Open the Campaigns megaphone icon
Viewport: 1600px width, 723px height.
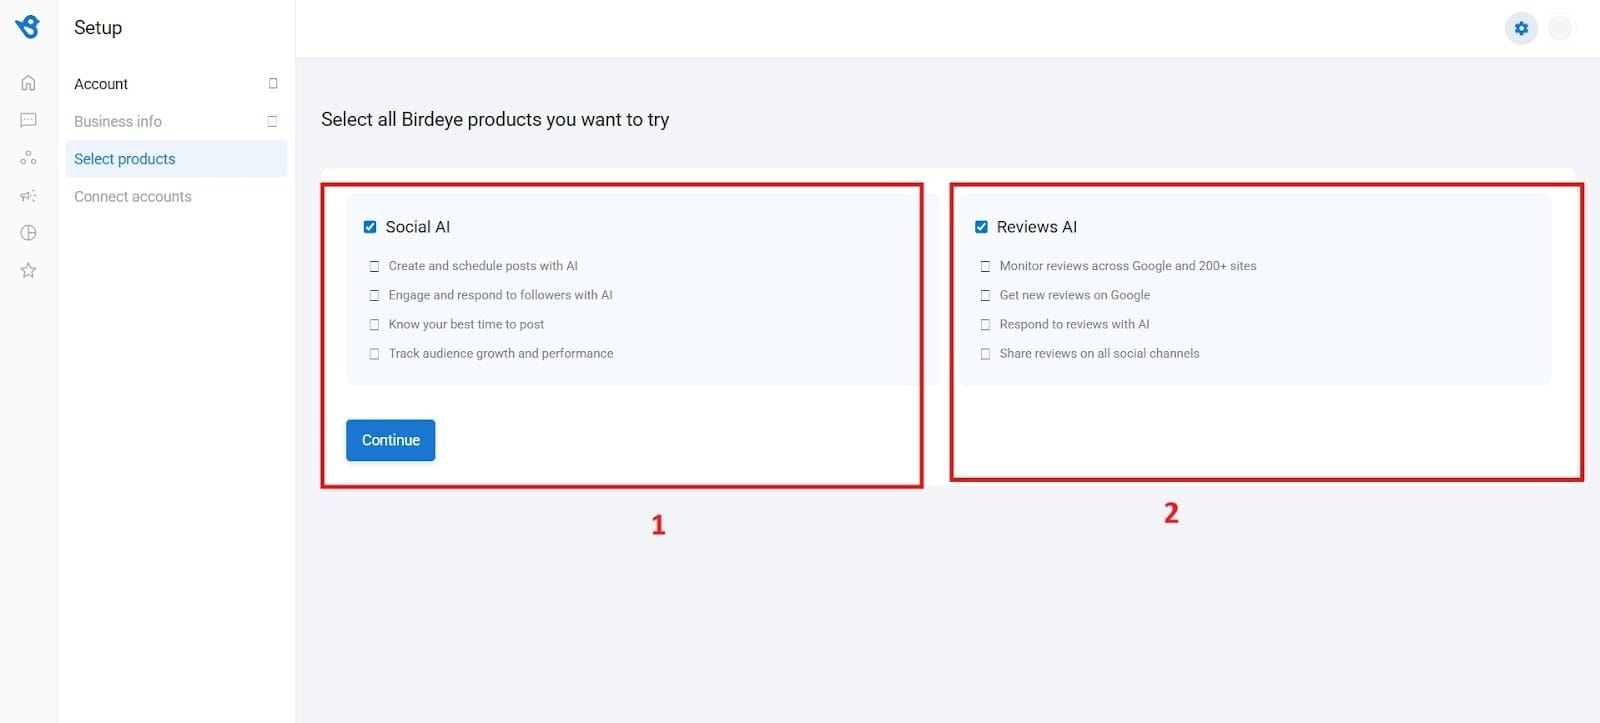(27, 195)
